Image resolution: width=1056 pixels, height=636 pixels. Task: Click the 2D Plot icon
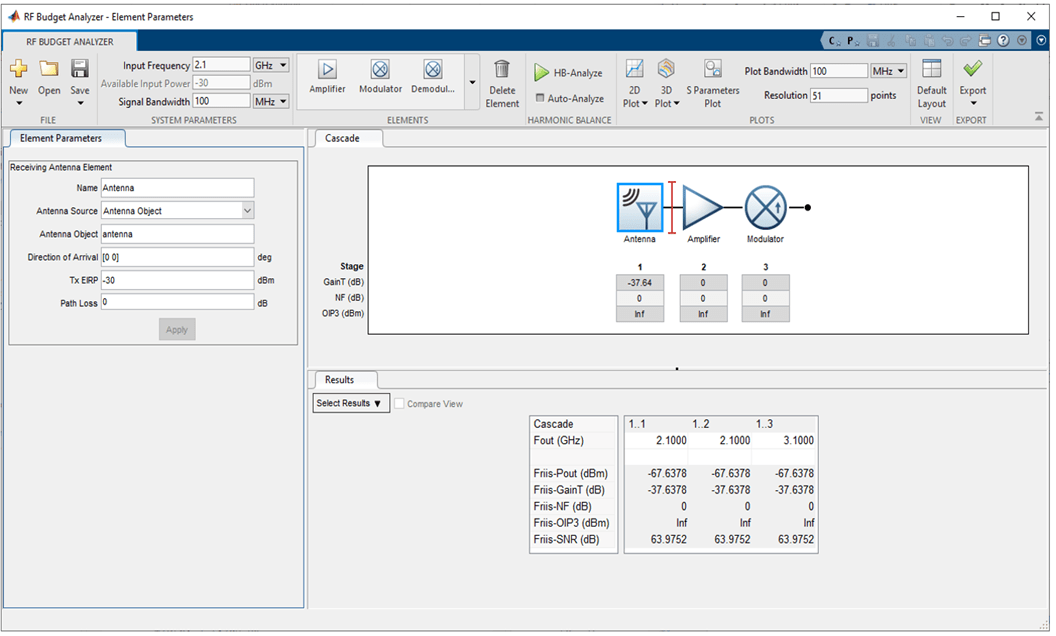[x=634, y=69]
